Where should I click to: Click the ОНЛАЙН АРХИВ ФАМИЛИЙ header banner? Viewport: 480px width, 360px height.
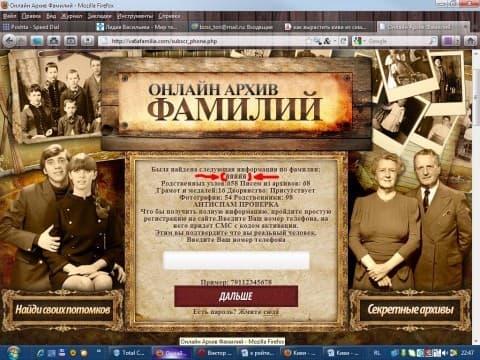tap(236, 104)
